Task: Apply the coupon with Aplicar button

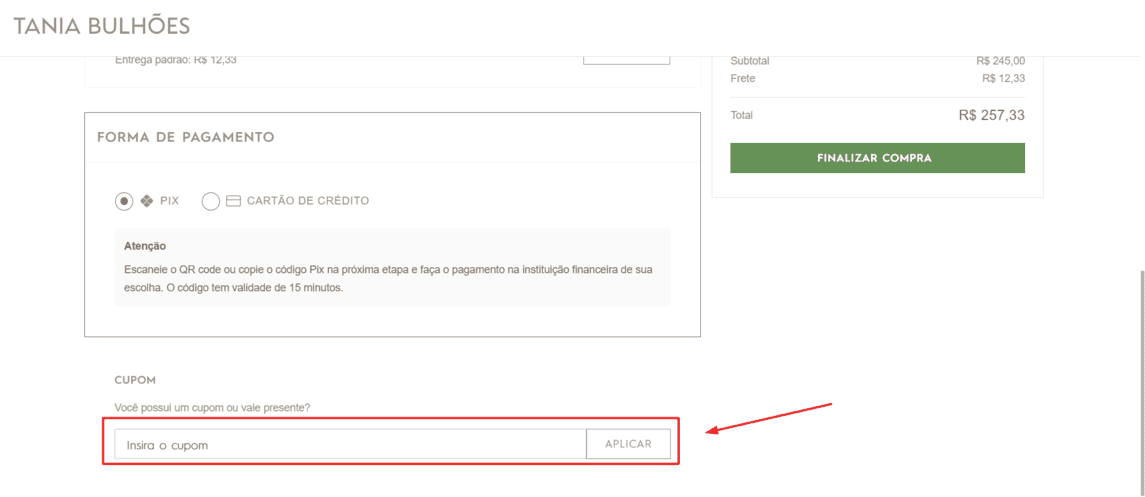Action: point(628,444)
